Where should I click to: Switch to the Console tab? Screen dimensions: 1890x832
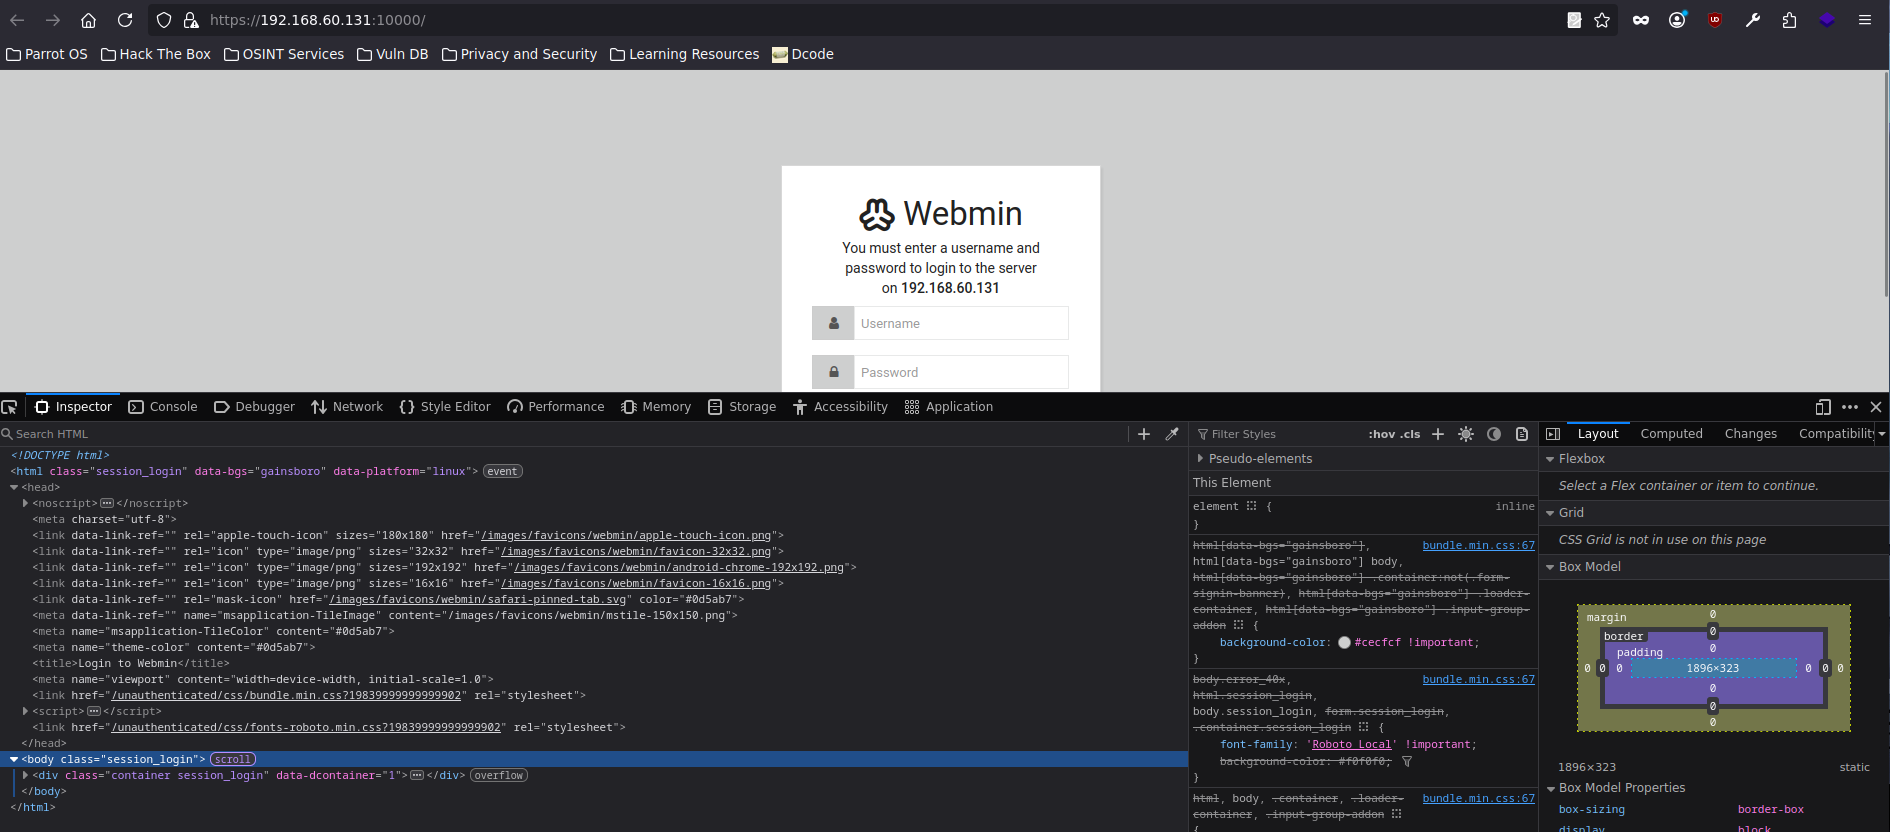[163, 407]
